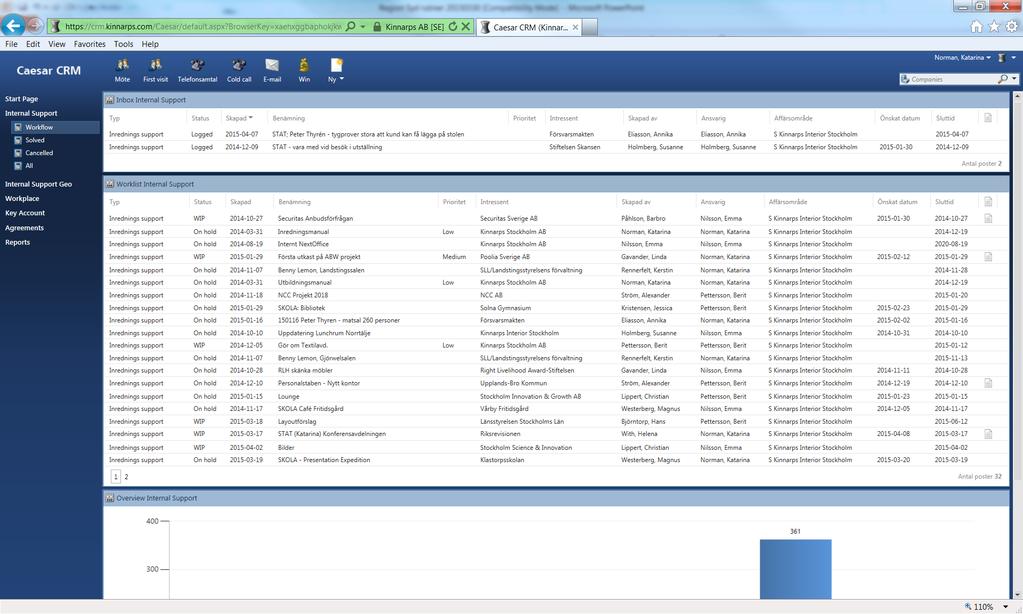
Task: Click the address bar search magnifier
Action: 350,27
